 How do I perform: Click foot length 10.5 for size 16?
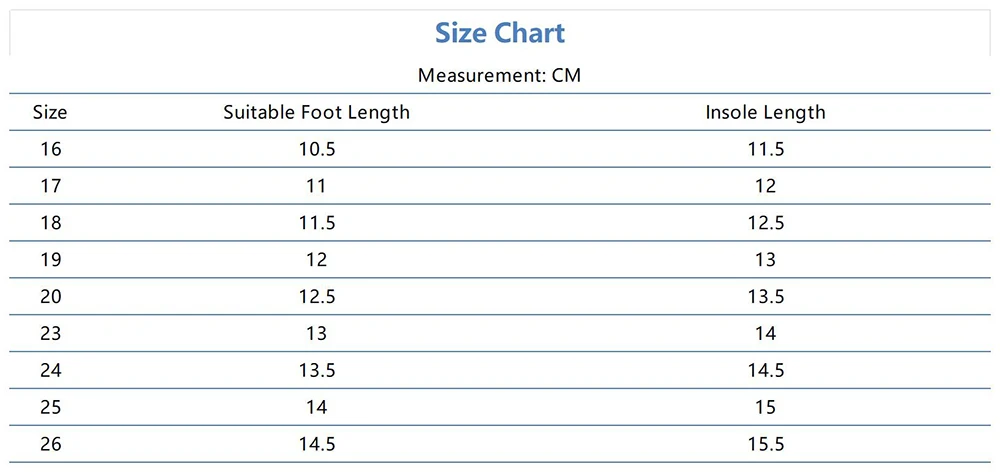316,149
